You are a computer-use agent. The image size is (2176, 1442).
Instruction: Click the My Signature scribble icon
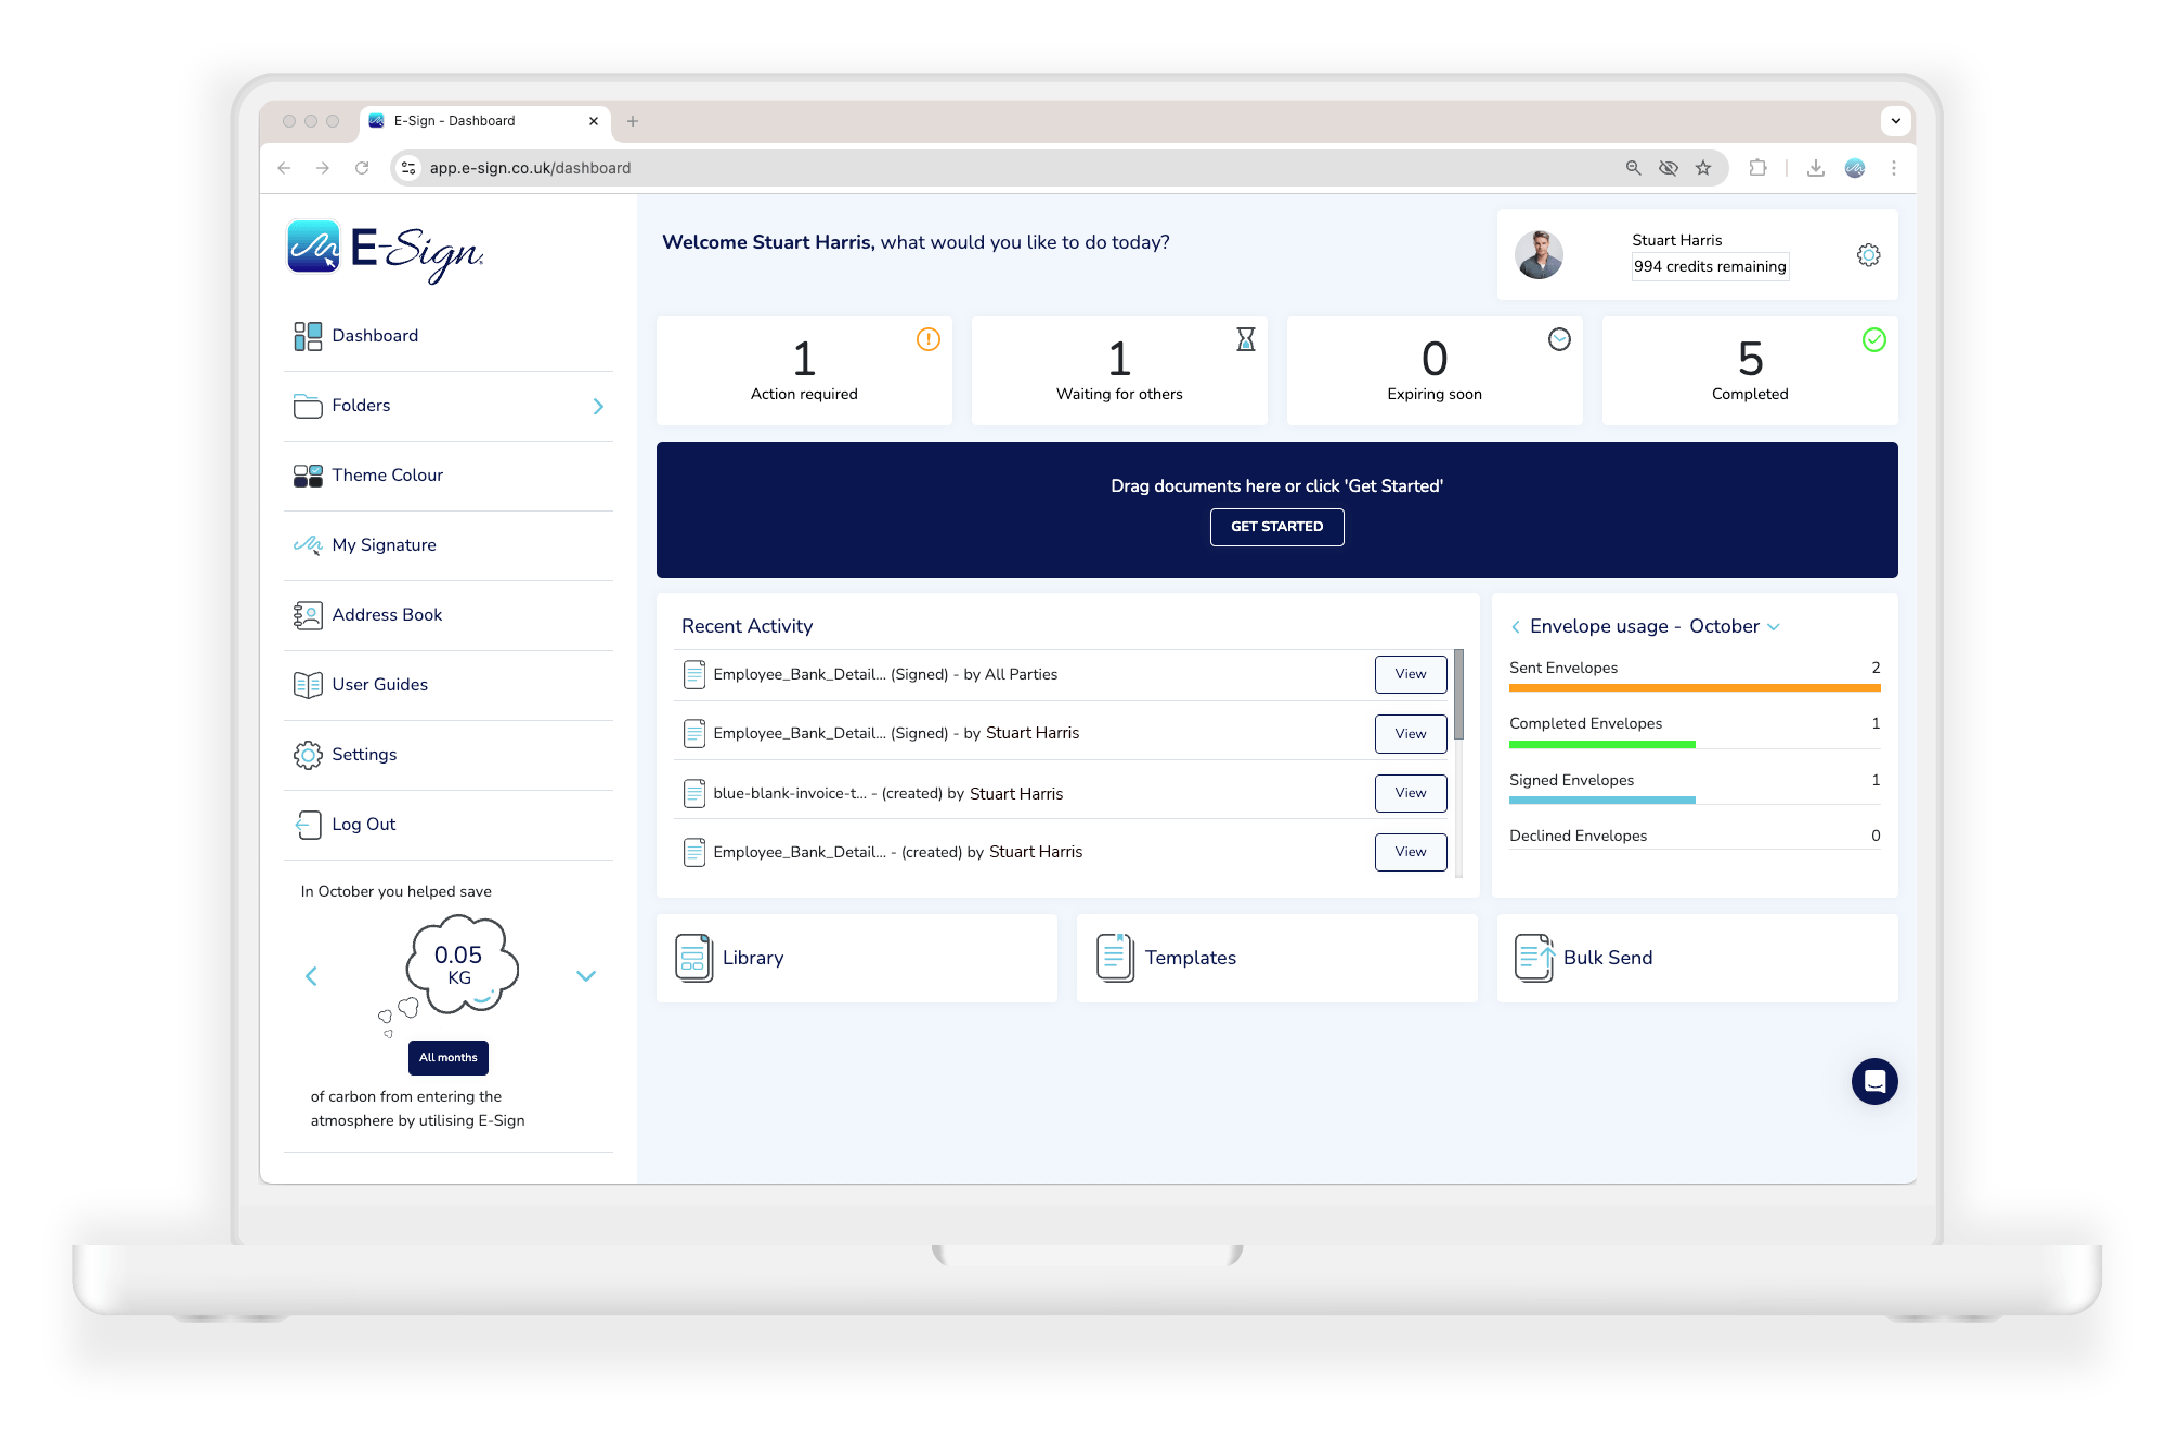[x=308, y=545]
